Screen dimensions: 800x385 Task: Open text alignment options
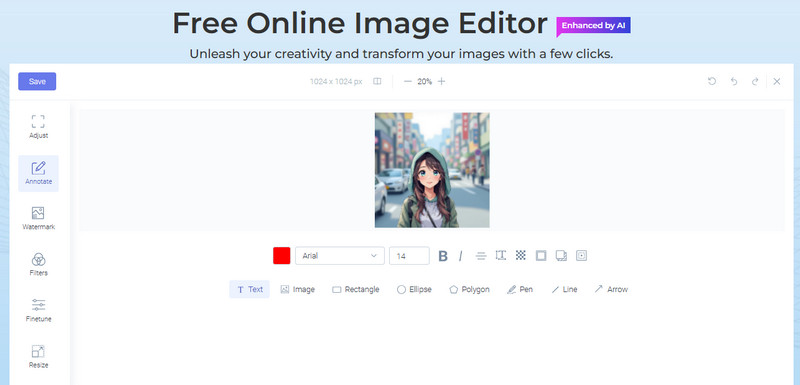(481, 256)
